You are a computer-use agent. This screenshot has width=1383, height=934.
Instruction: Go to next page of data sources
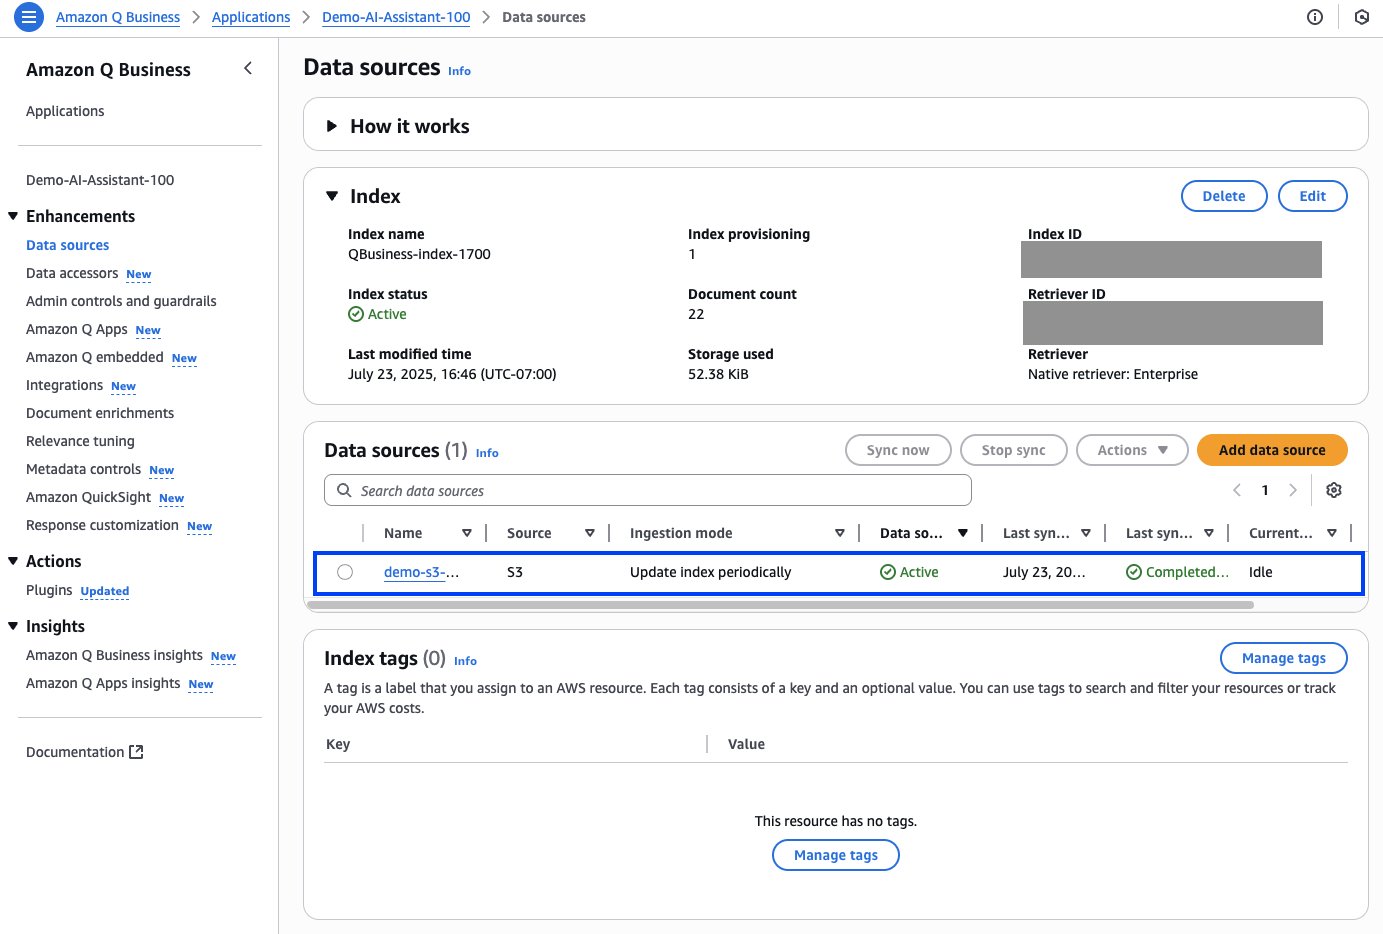coord(1293,490)
